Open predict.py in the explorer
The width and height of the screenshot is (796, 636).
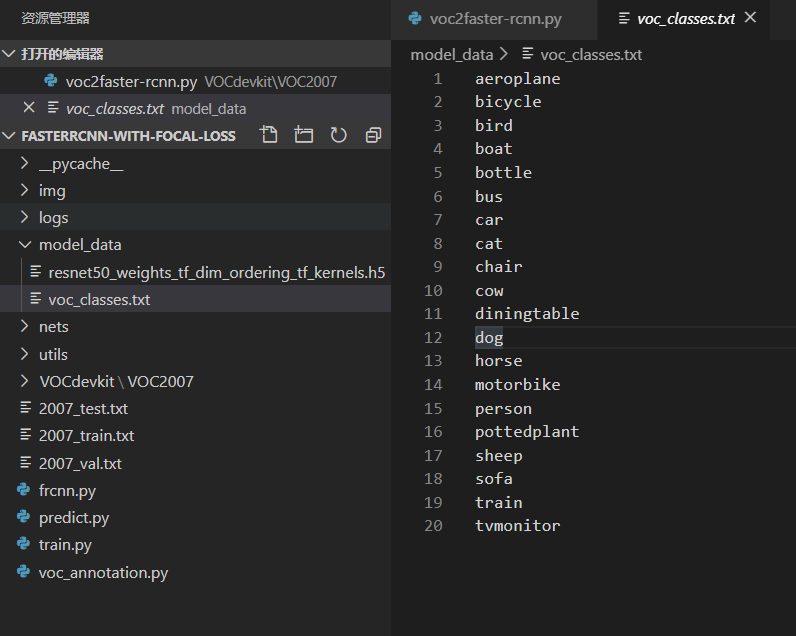click(x=195, y=517)
